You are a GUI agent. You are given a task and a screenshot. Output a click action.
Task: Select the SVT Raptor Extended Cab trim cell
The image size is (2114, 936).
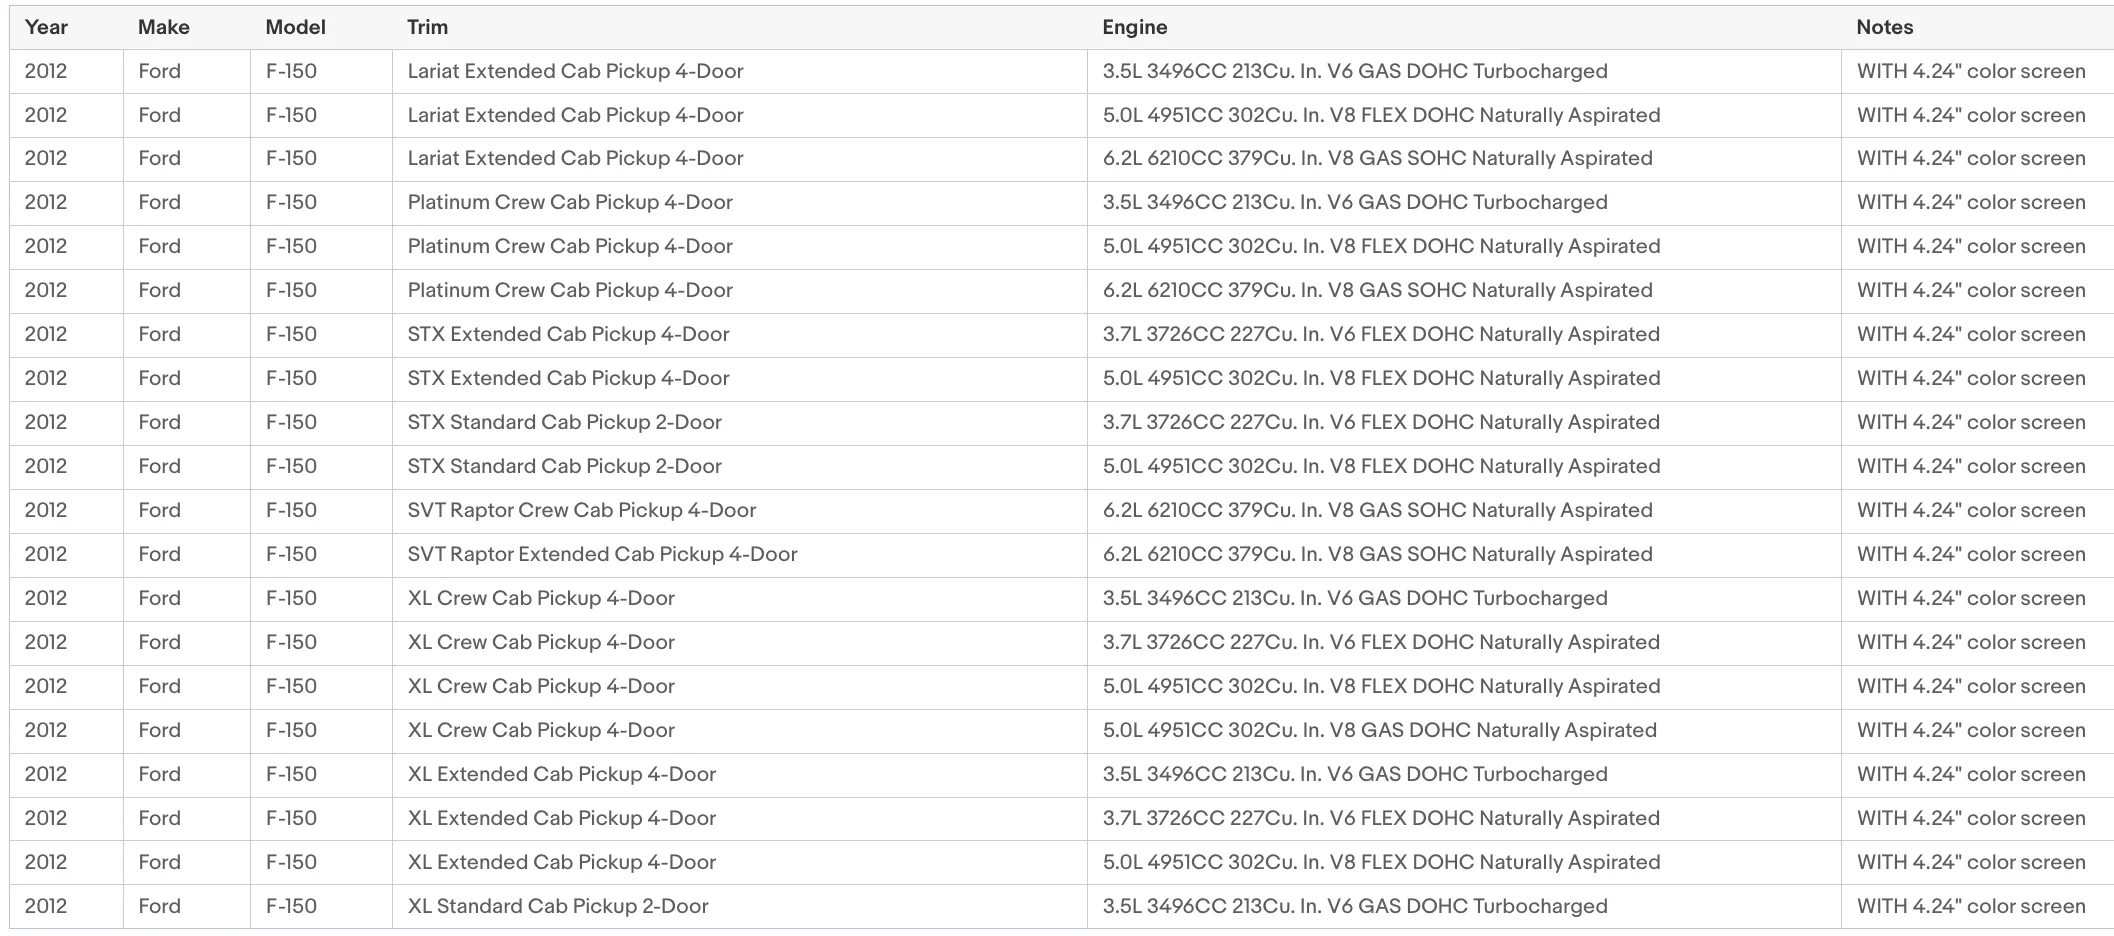740,555
